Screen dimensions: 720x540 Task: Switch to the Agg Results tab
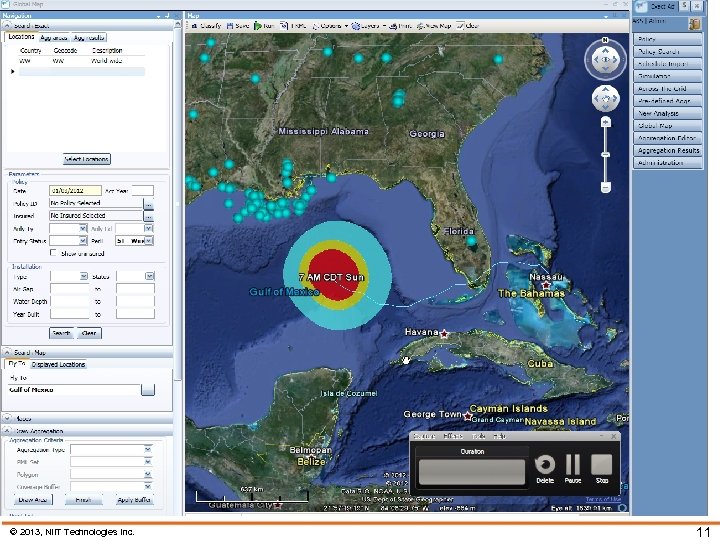click(x=89, y=38)
